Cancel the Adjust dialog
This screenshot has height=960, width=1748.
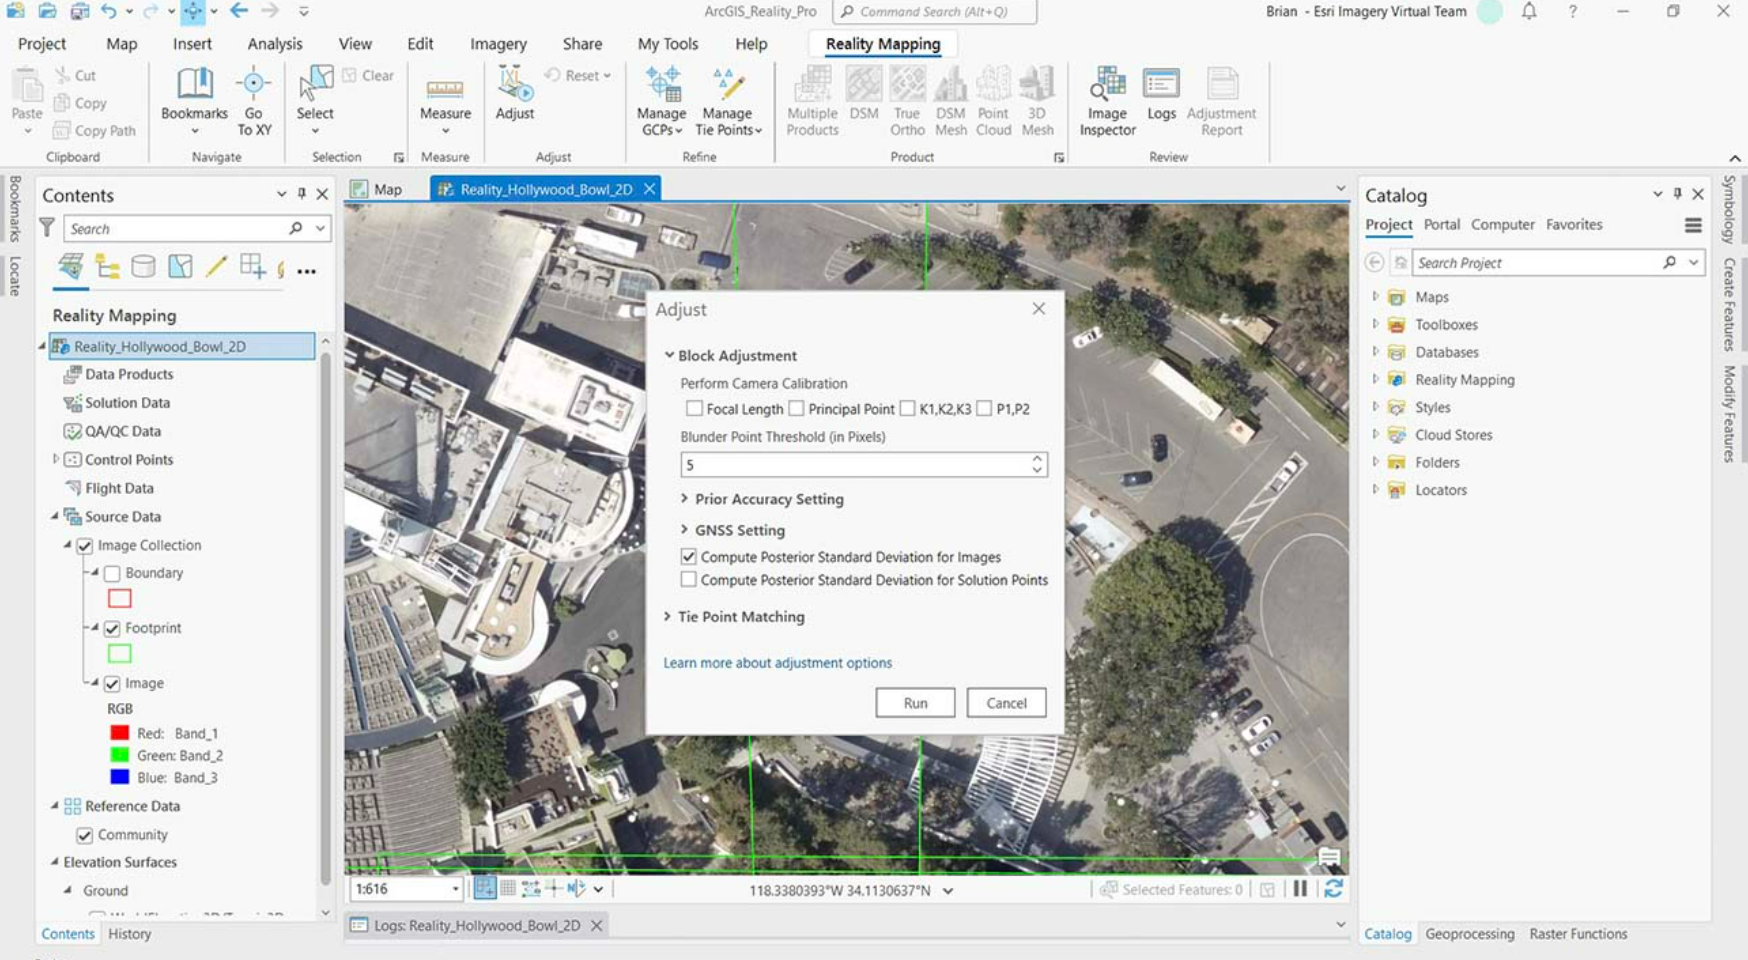coord(1006,703)
